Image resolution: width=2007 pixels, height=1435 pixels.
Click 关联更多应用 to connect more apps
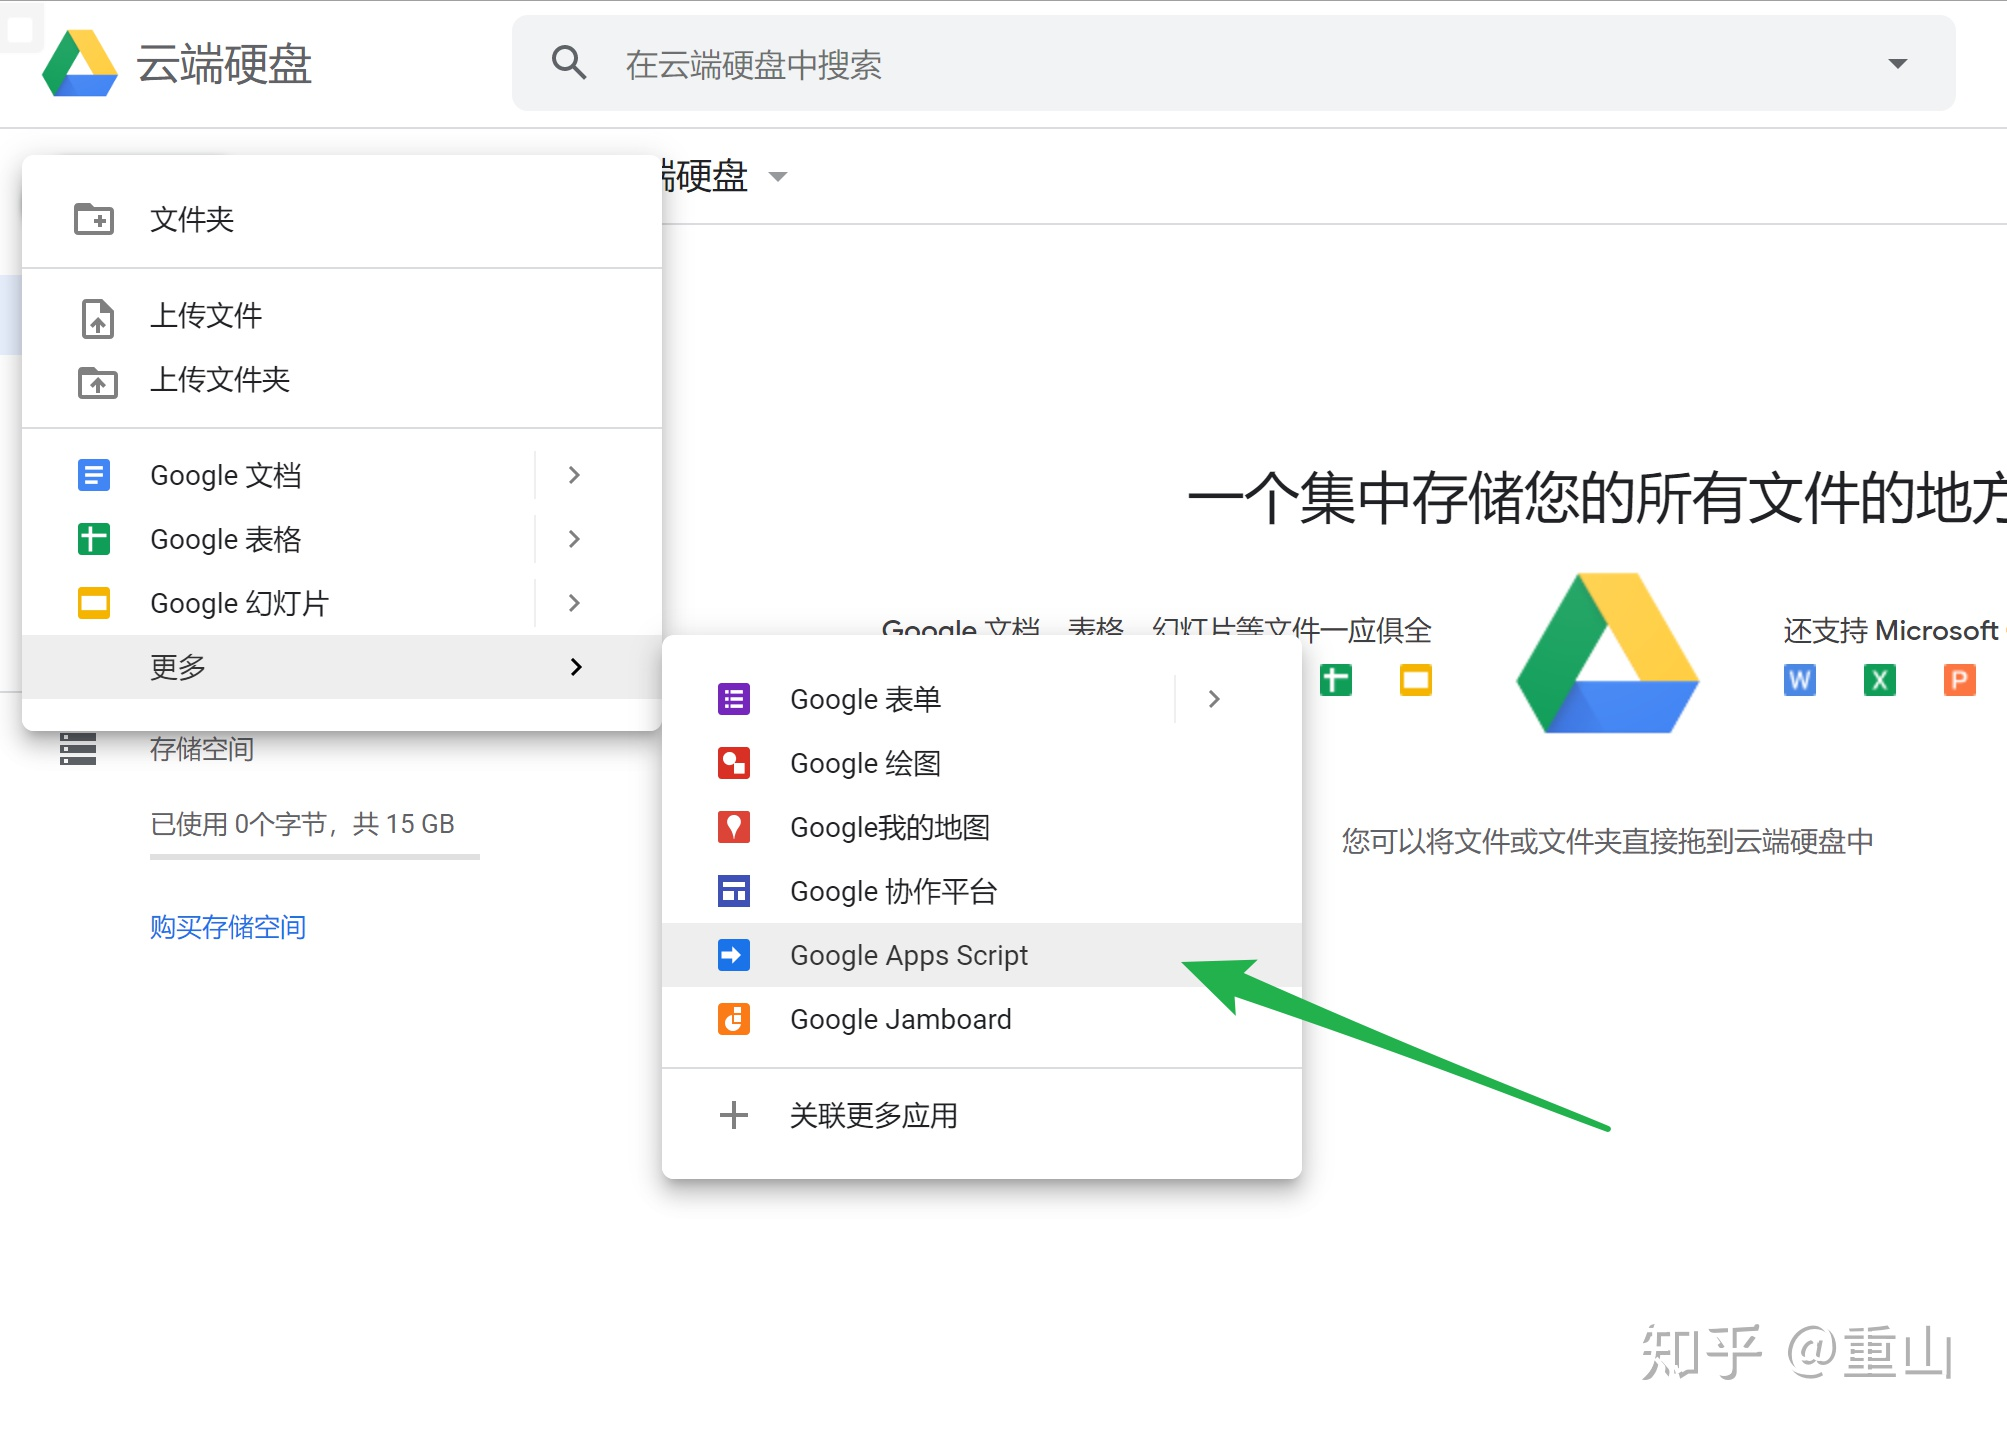coord(873,1115)
